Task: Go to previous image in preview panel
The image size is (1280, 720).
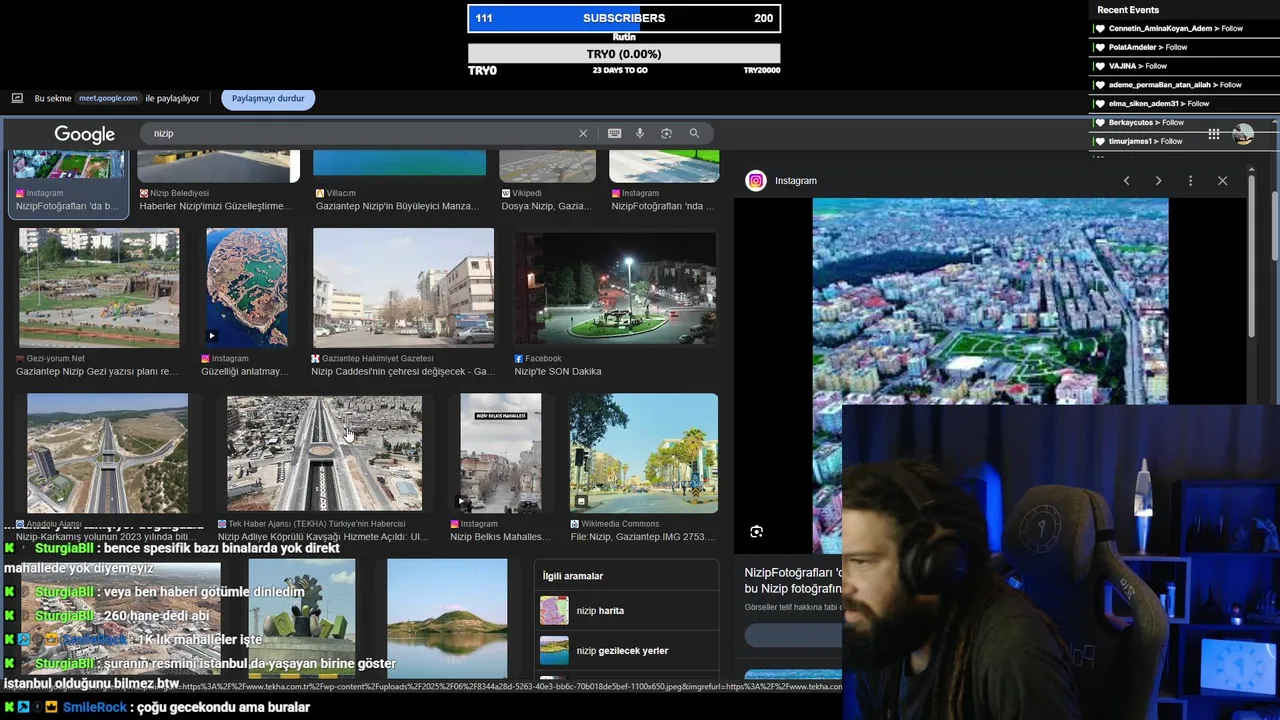Action: coord(1126,181)
